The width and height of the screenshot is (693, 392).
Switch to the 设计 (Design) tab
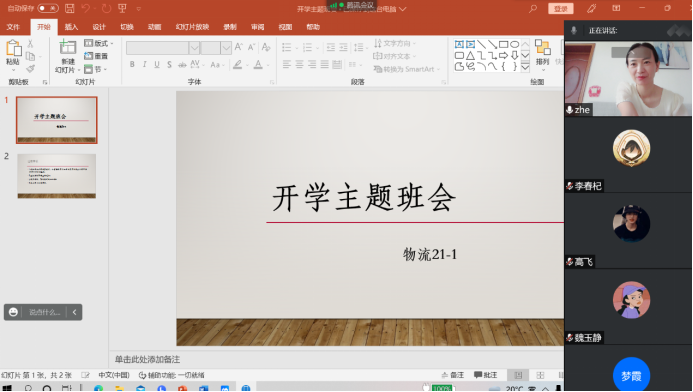coord(99,27)
